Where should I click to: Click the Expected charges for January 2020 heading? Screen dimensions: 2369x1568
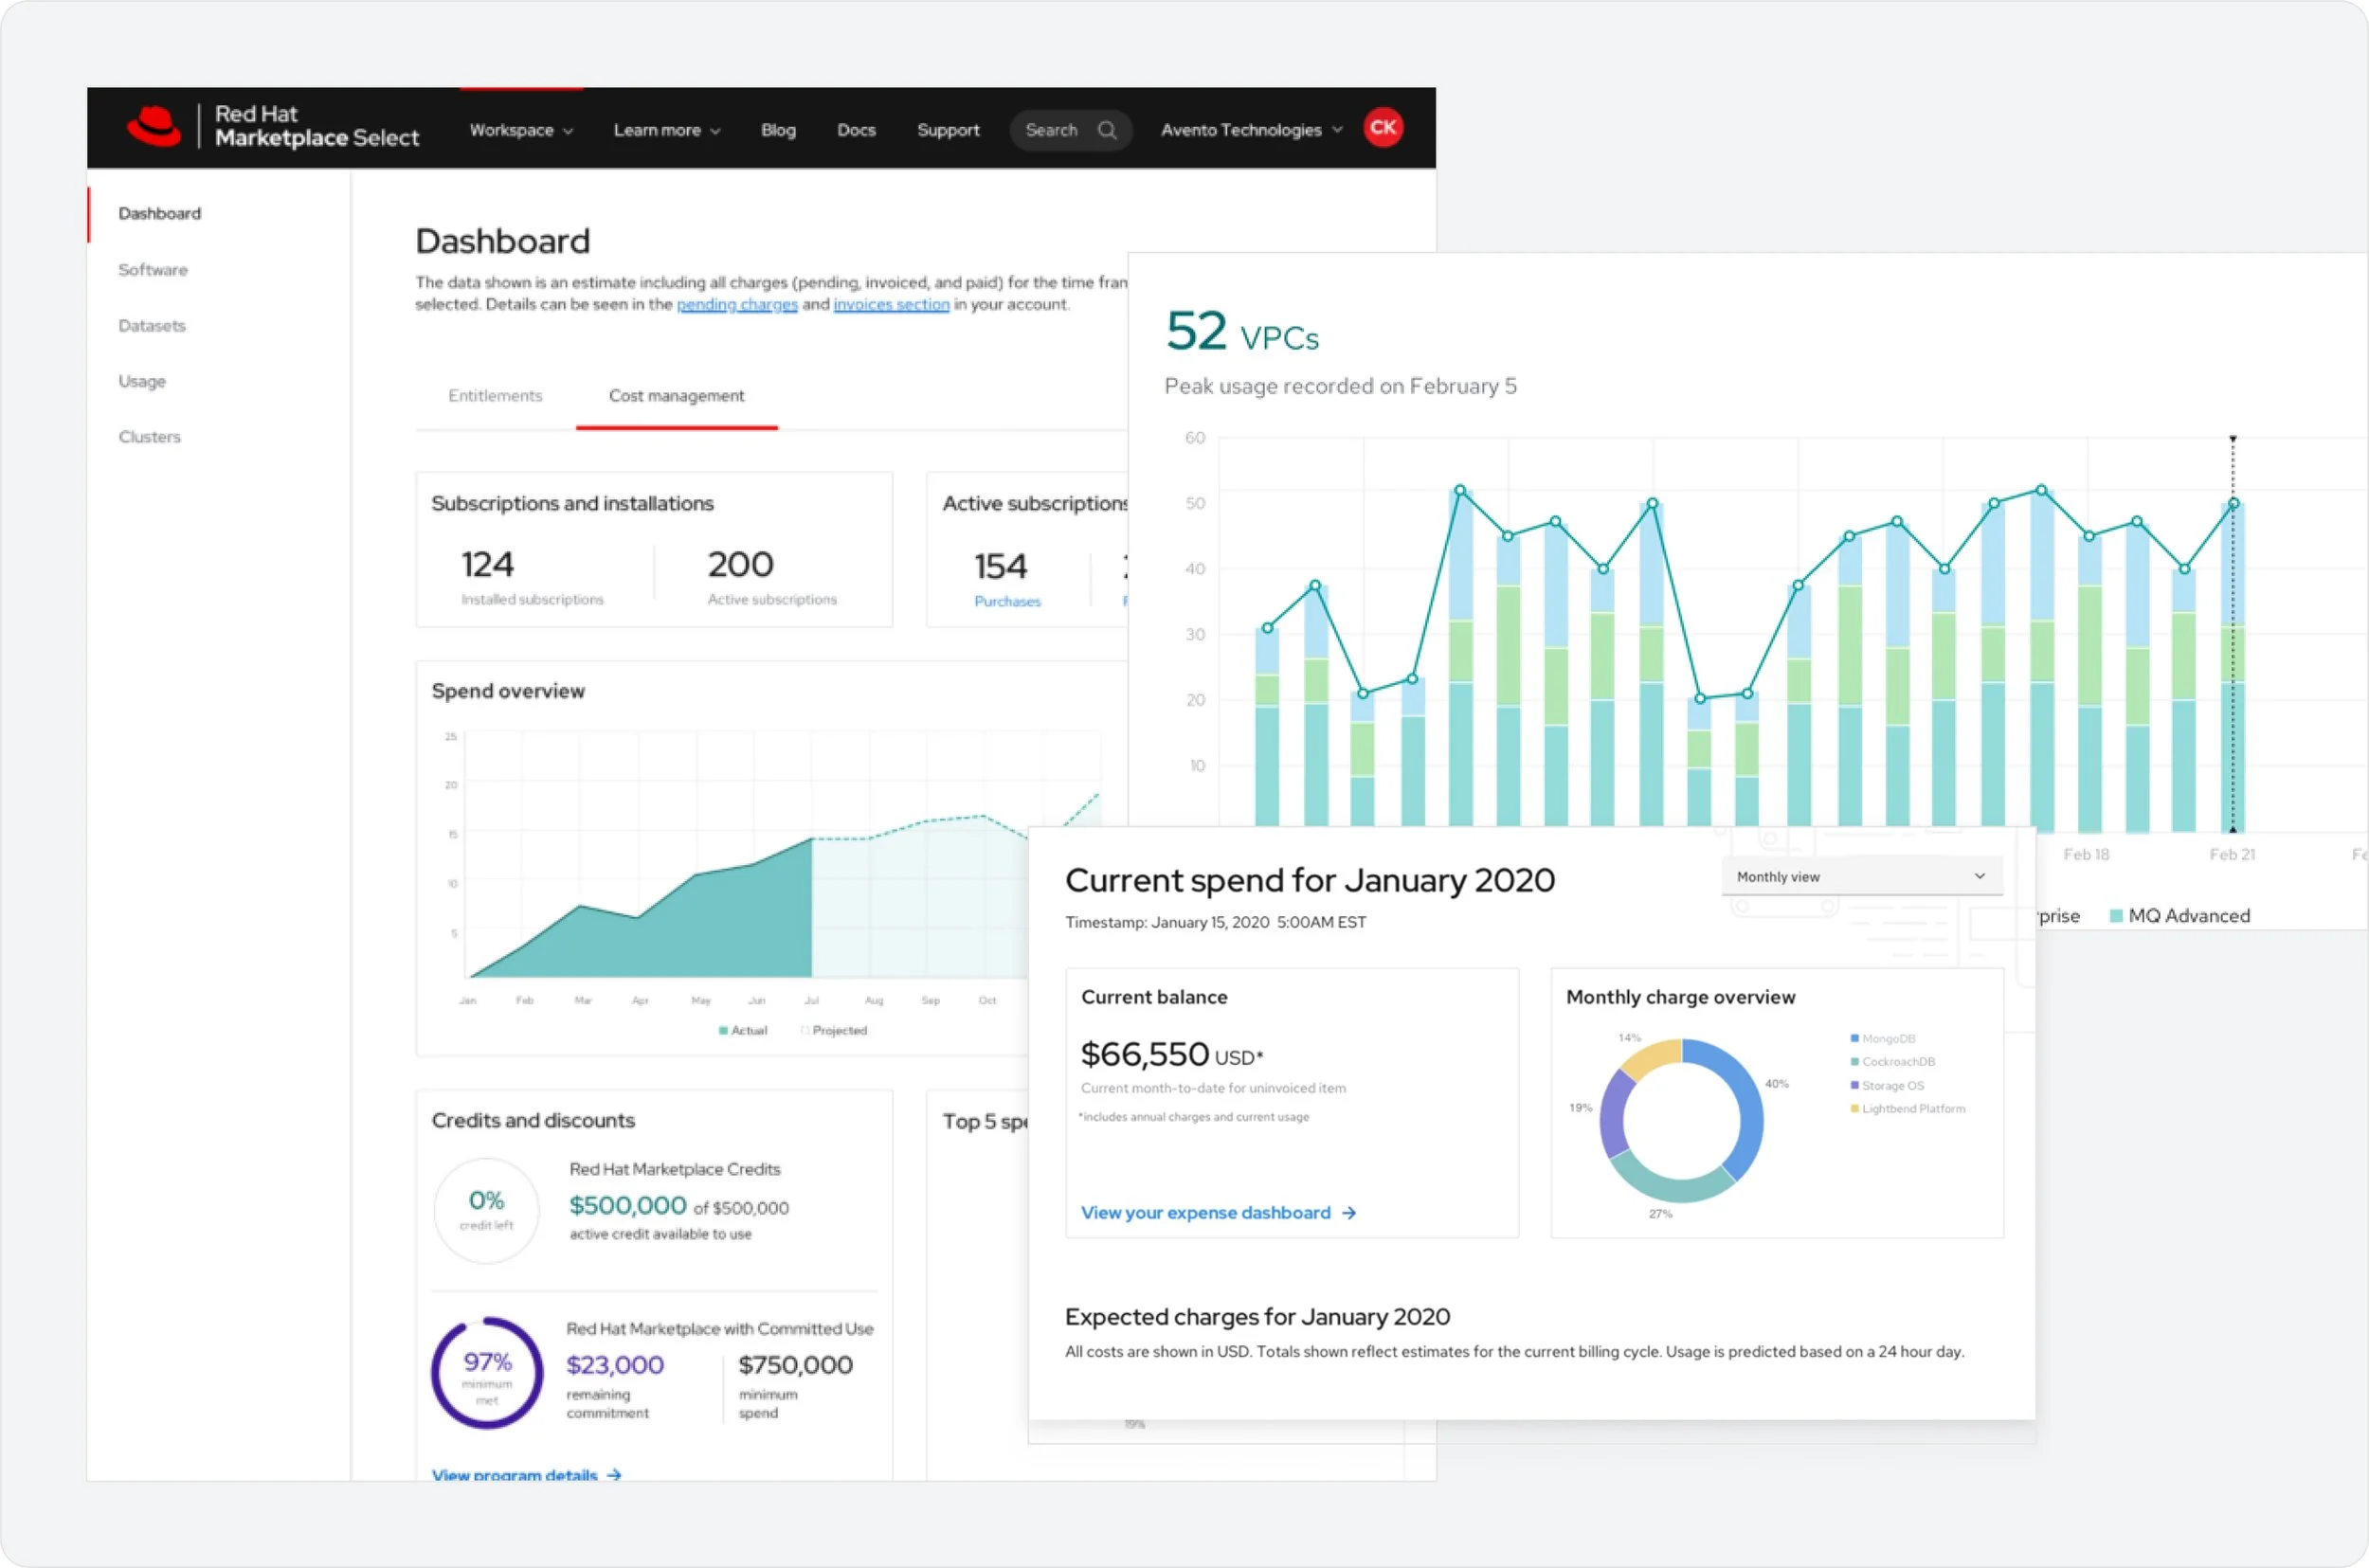point(1257,1317)
